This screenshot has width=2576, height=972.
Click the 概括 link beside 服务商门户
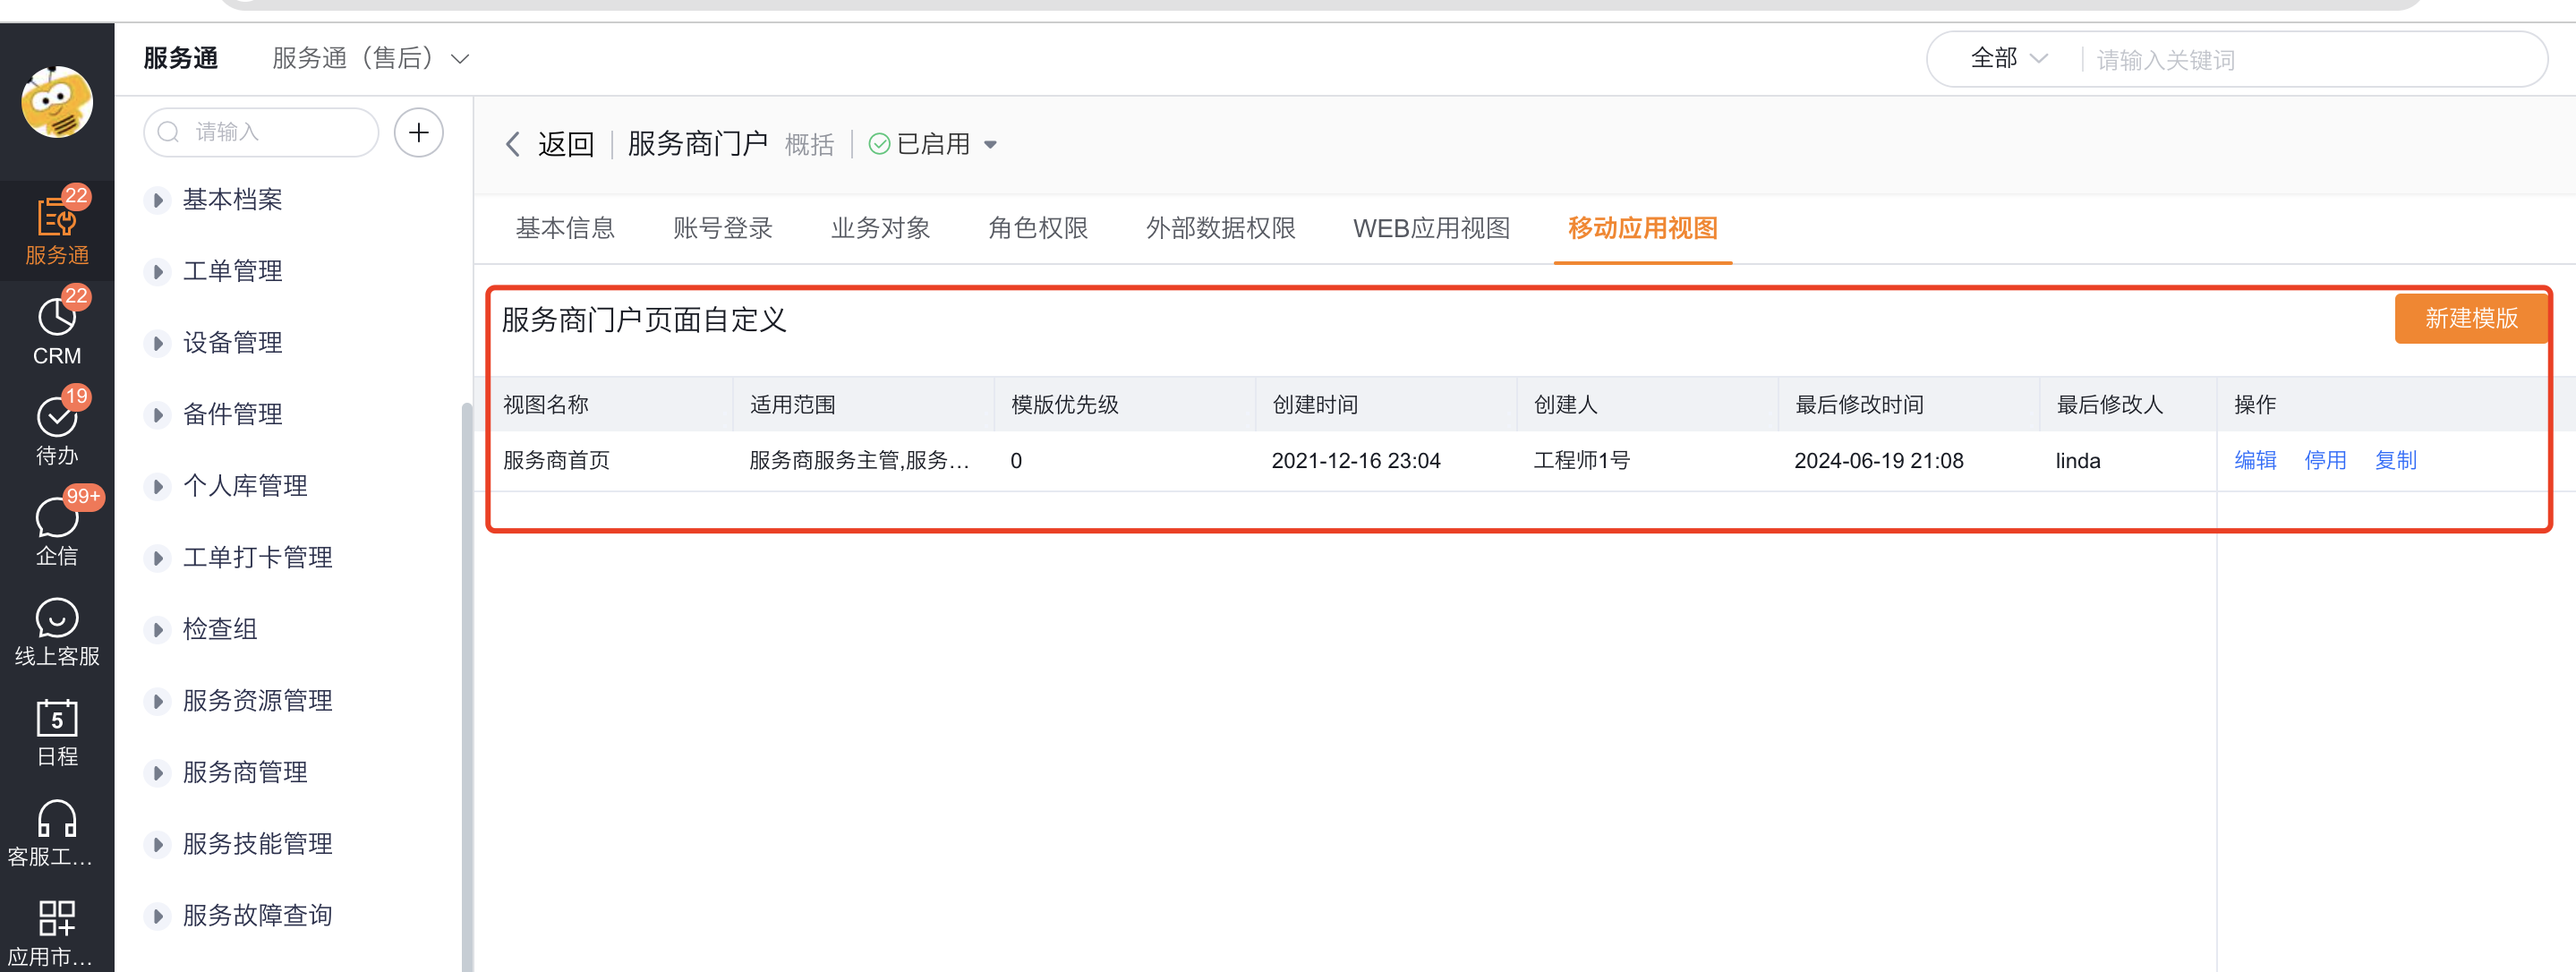[x=809, y=145]
